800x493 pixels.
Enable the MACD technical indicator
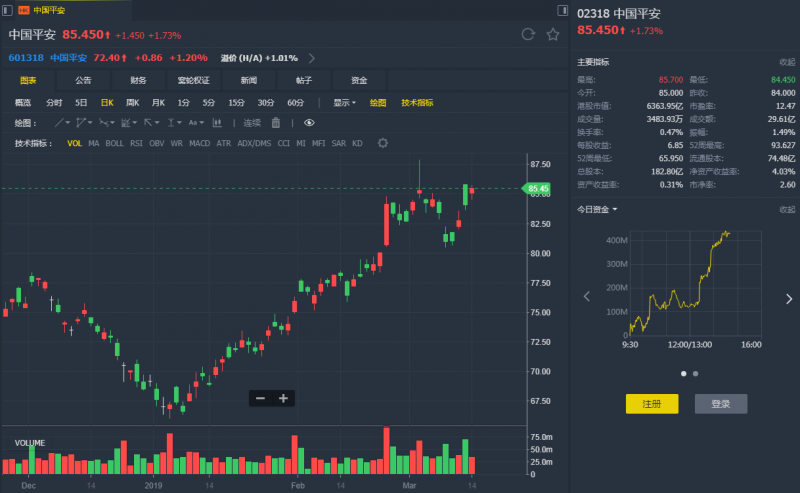point(199,143)
